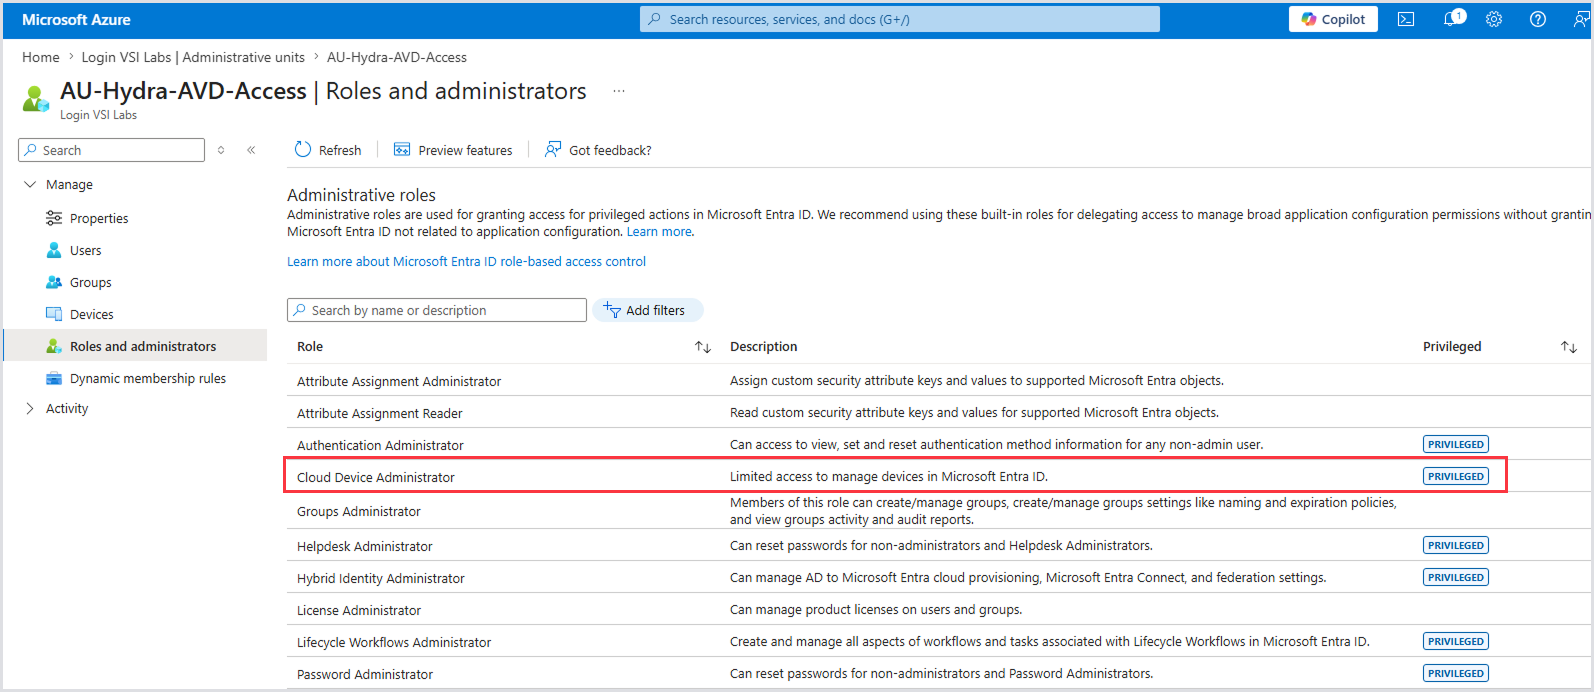Click the Groups people icon

(54, 282)
